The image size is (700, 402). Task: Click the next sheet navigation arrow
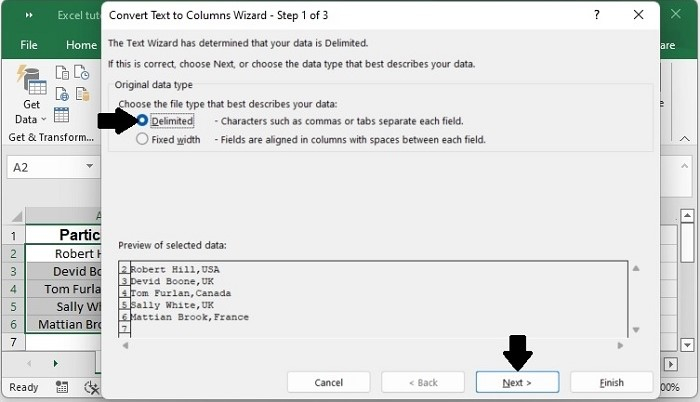tap(55, 363)
